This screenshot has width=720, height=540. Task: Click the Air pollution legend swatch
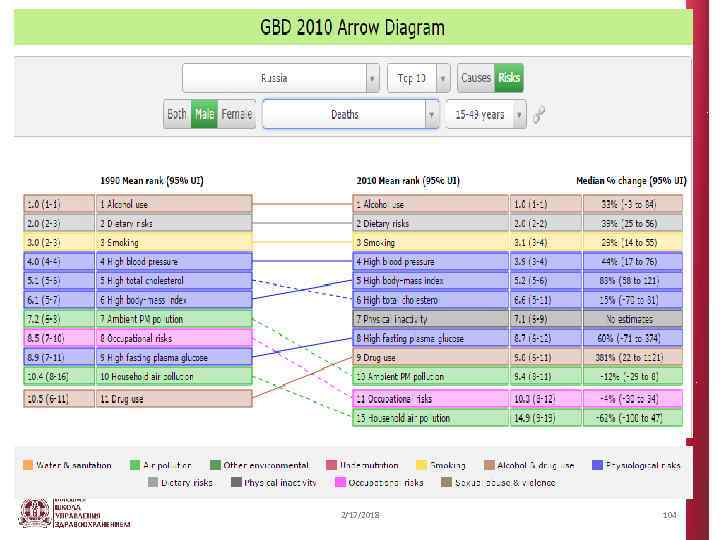pos(135,465)
